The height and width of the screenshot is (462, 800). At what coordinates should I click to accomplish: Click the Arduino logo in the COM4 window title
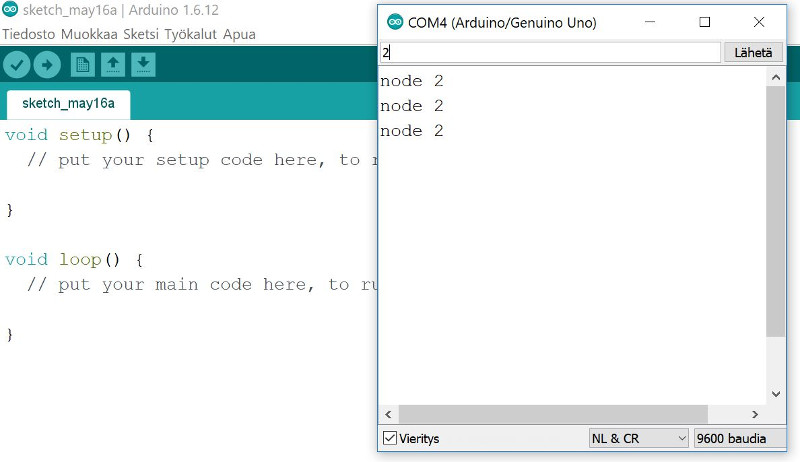395,22
